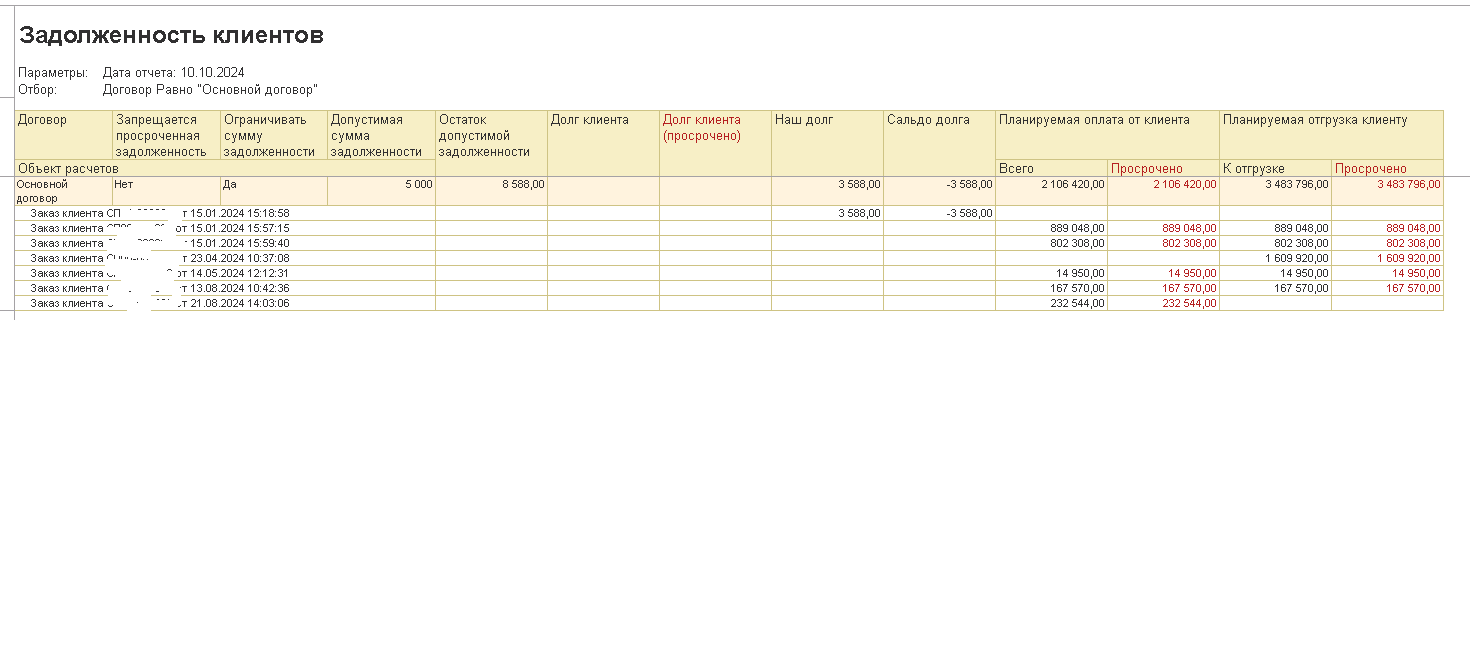Select the "Договор" column header

pos(43,120)
